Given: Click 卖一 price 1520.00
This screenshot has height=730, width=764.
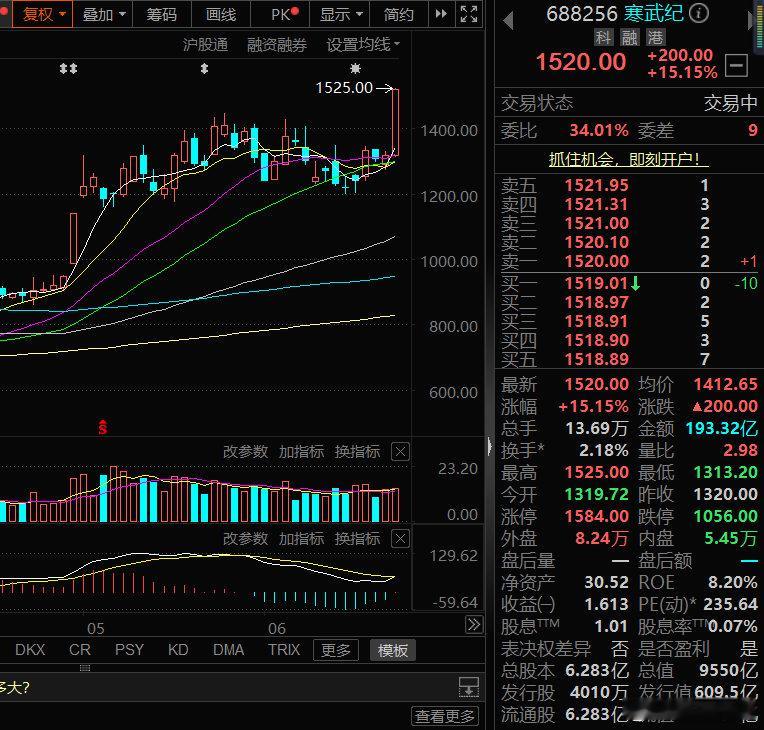Looking at the screenshot, I should point(596,261).
